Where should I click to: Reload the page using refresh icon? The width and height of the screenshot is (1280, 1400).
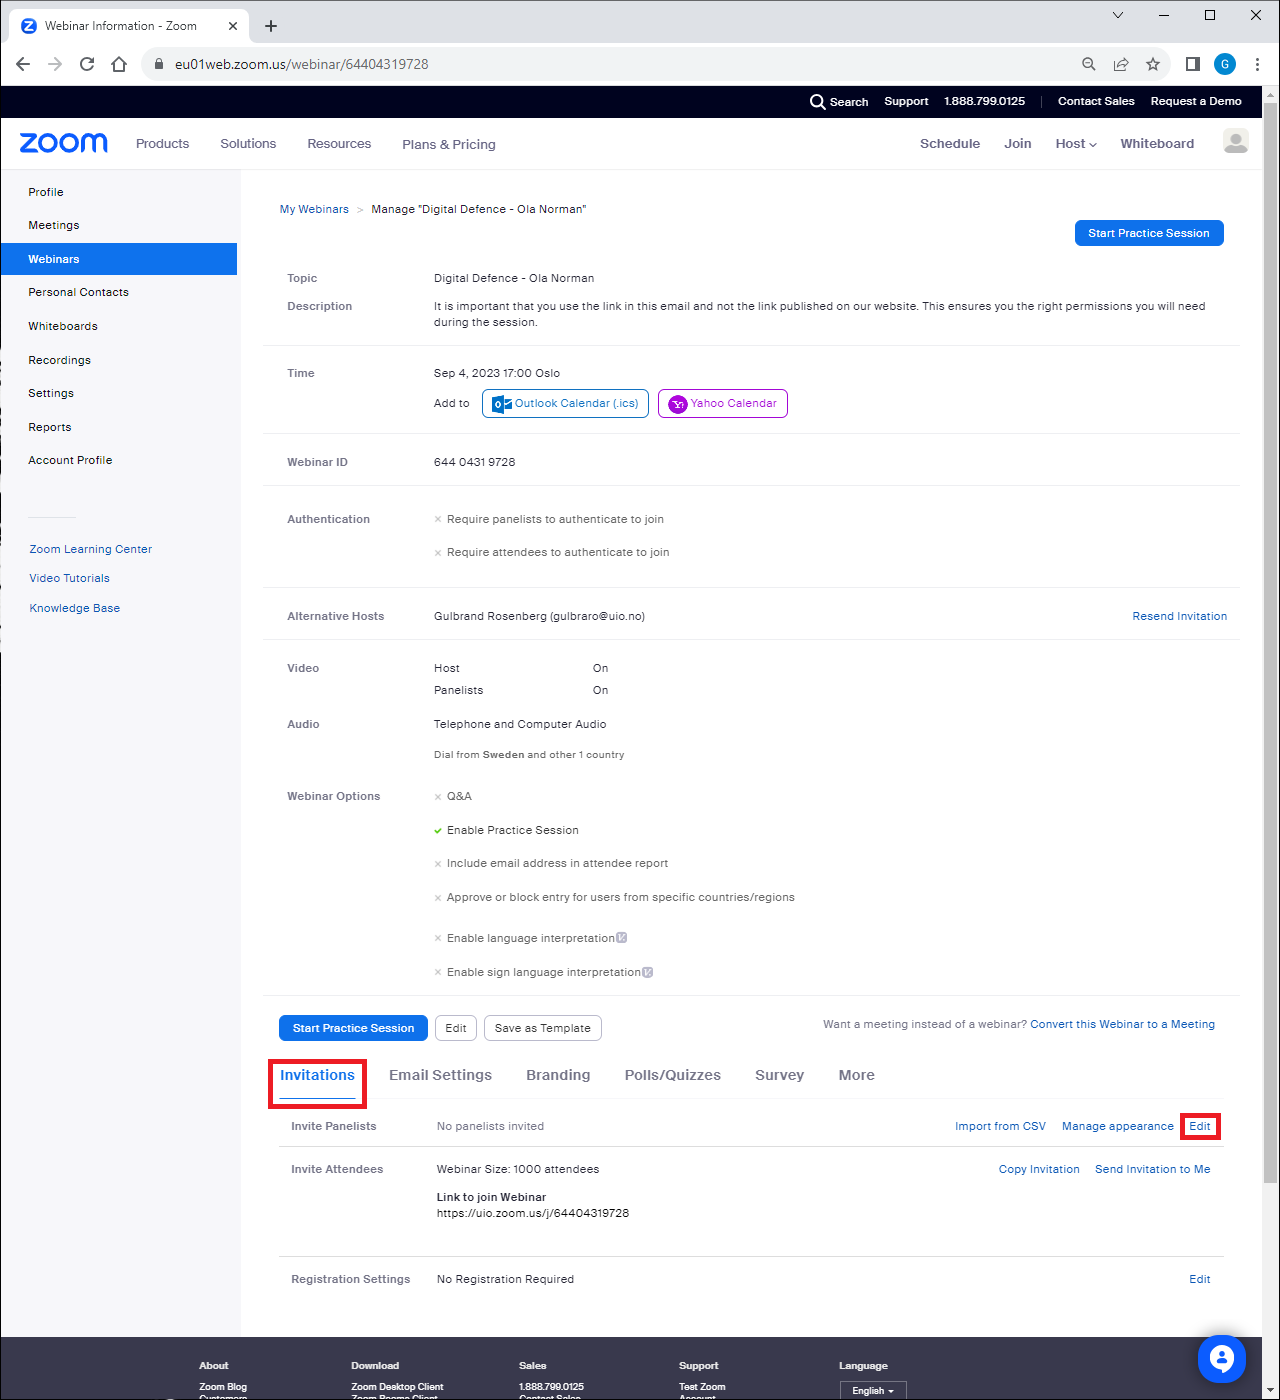click(x=87, y=64)
